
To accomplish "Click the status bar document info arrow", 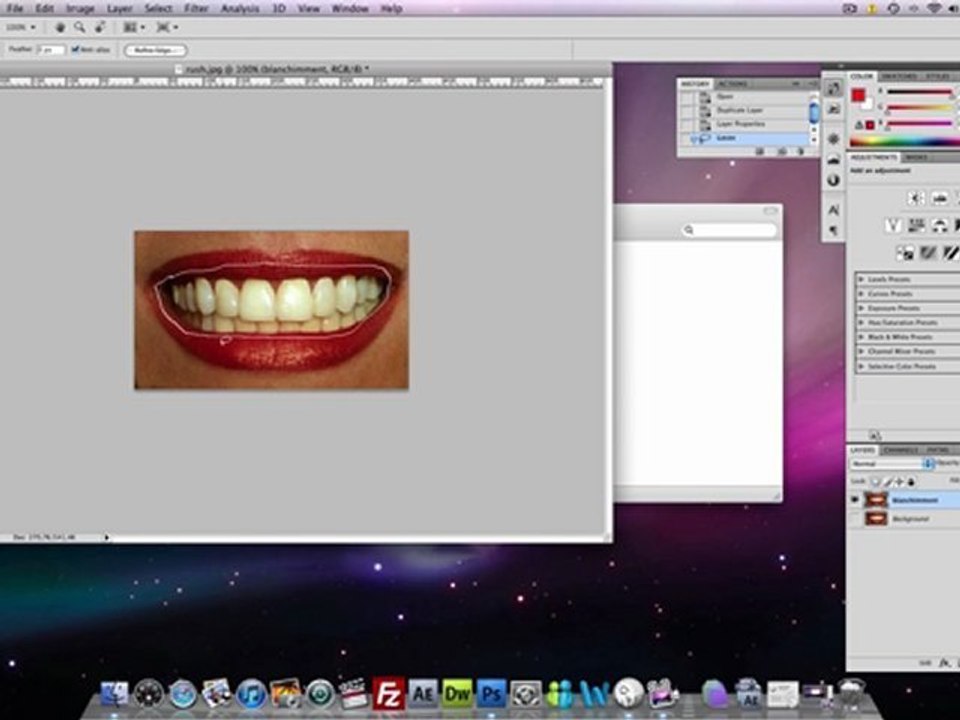I will click(x=107, y=538).
